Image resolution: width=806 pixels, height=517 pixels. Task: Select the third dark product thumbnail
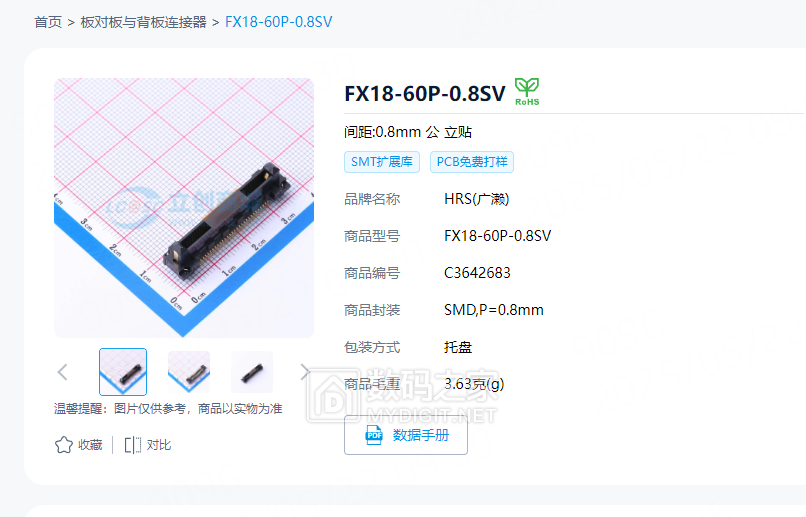[252, 372]
